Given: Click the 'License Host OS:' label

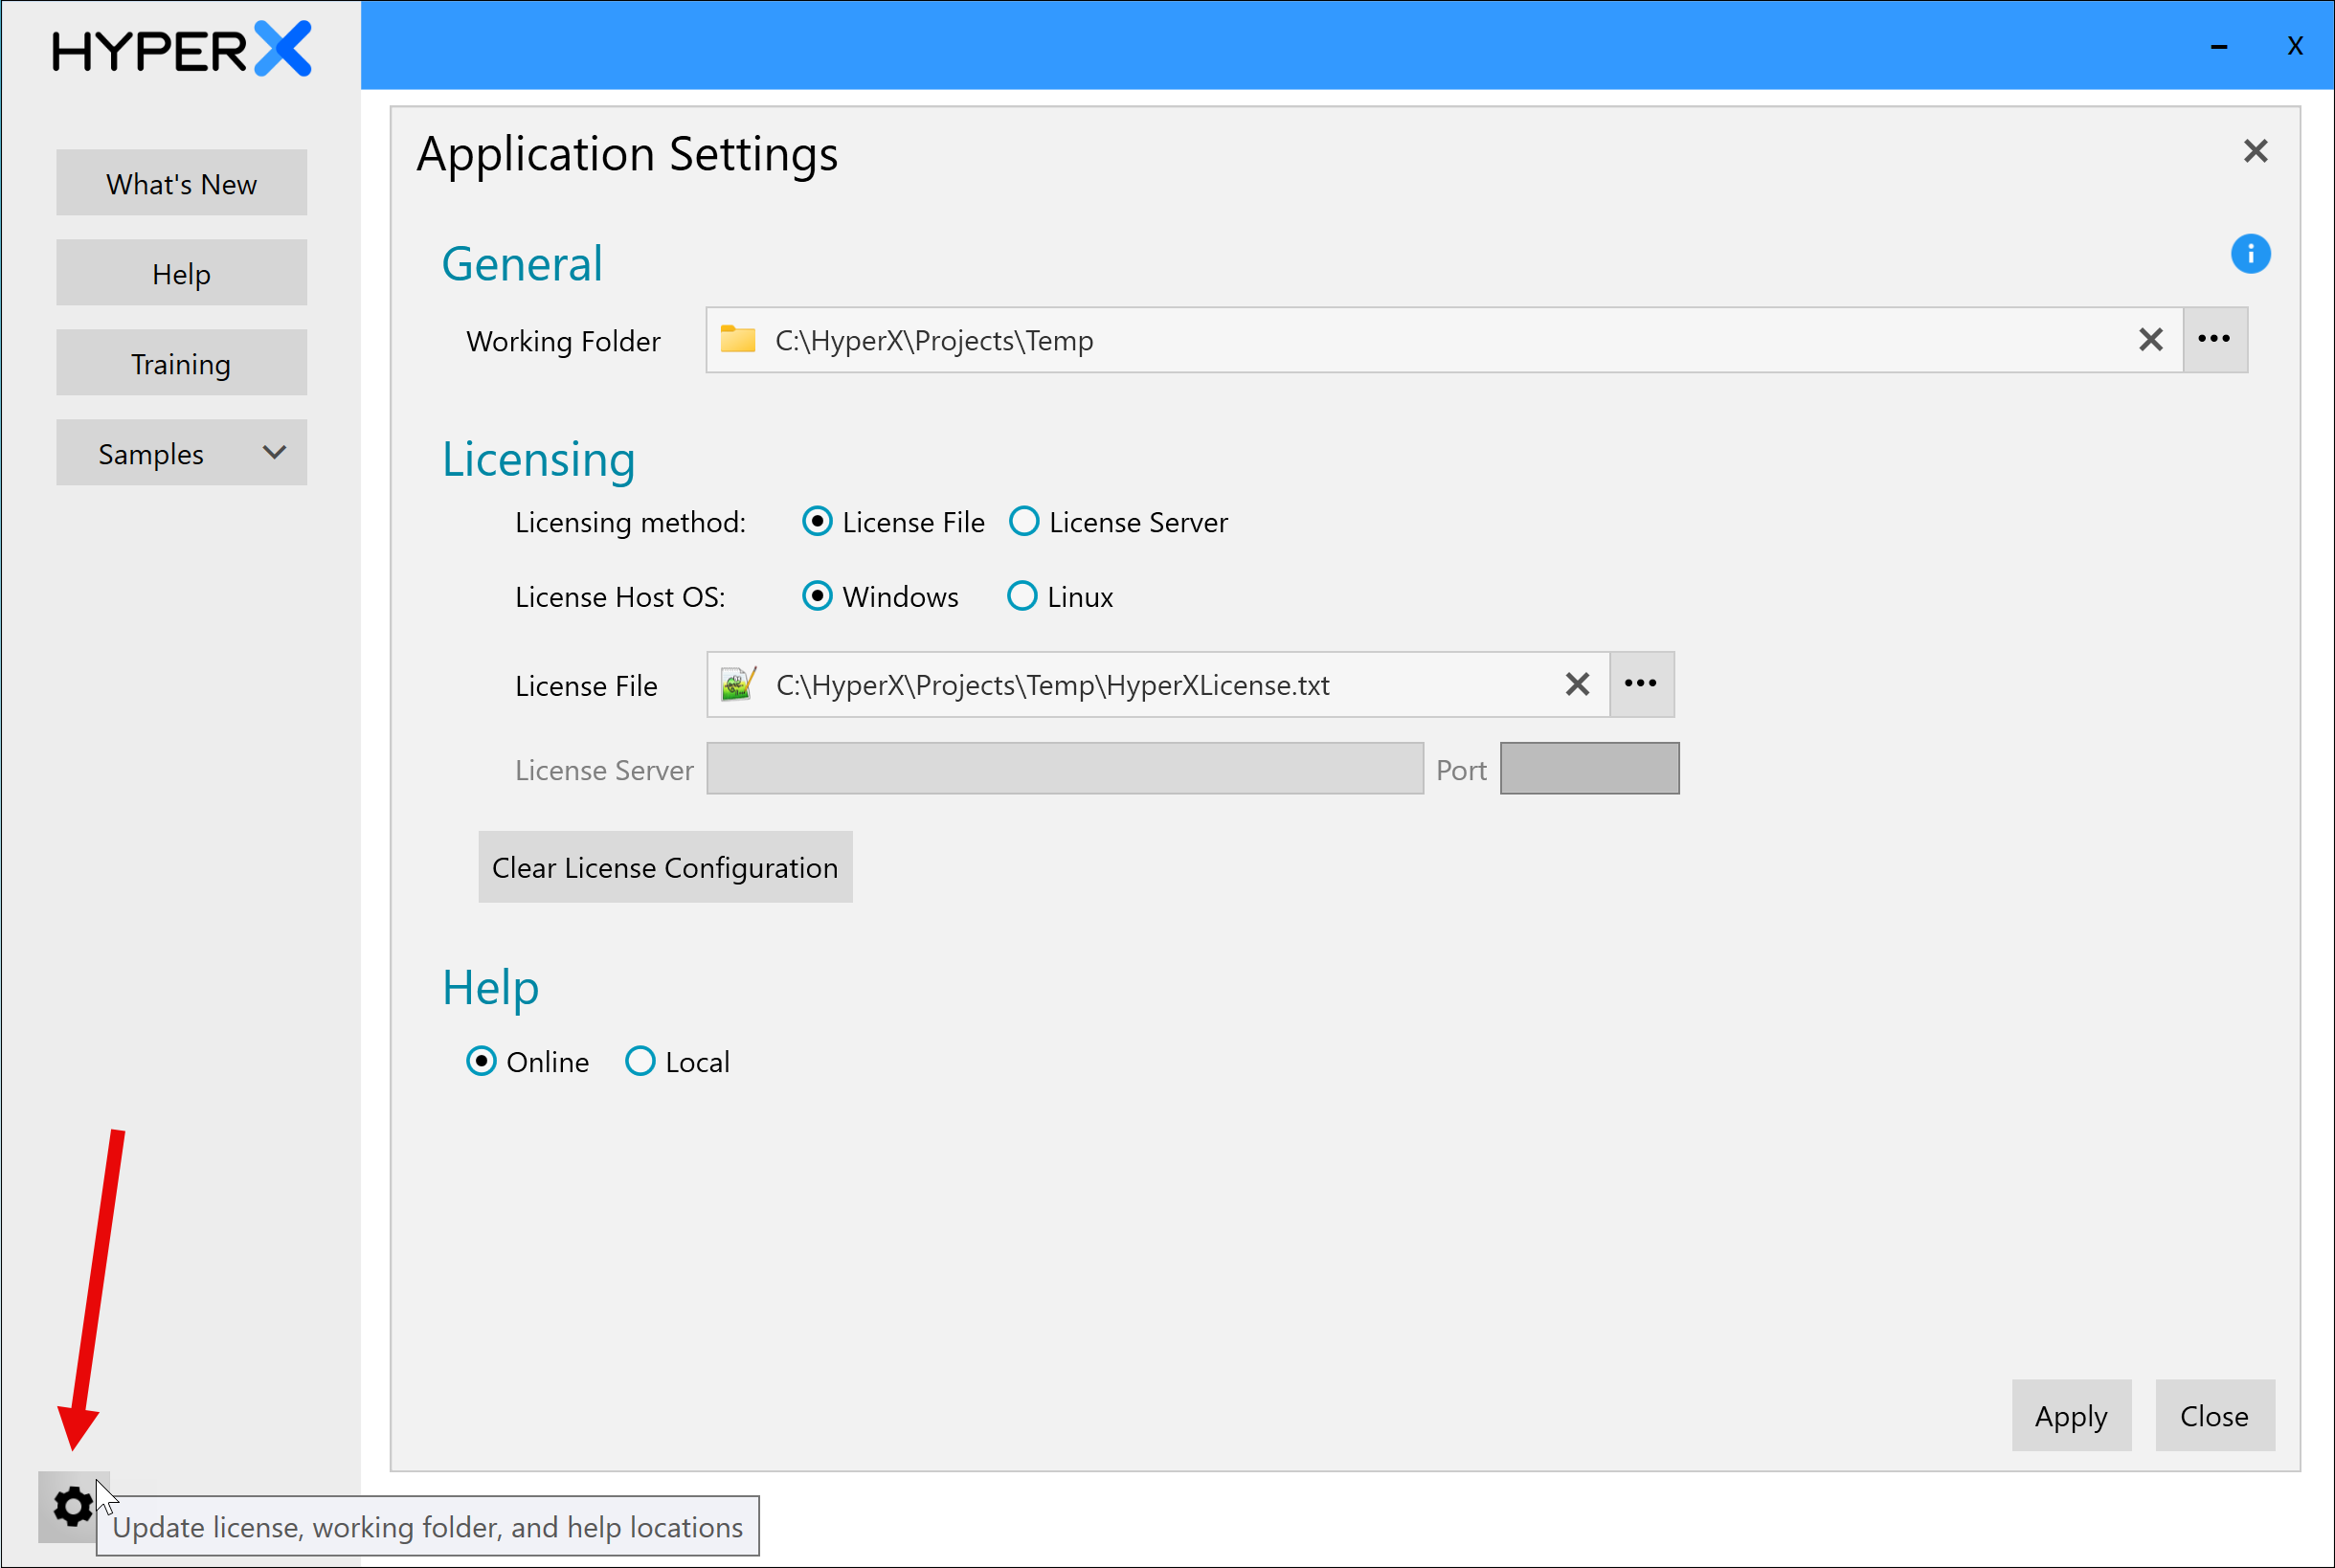Looking at the screenshot, I should coord(620,597).
